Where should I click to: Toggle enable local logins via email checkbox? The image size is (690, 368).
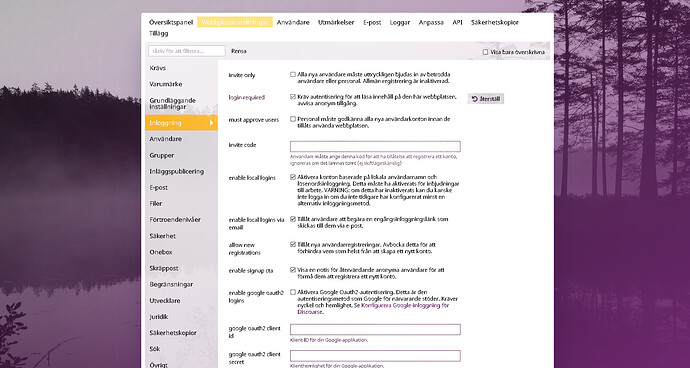point(293,219)
